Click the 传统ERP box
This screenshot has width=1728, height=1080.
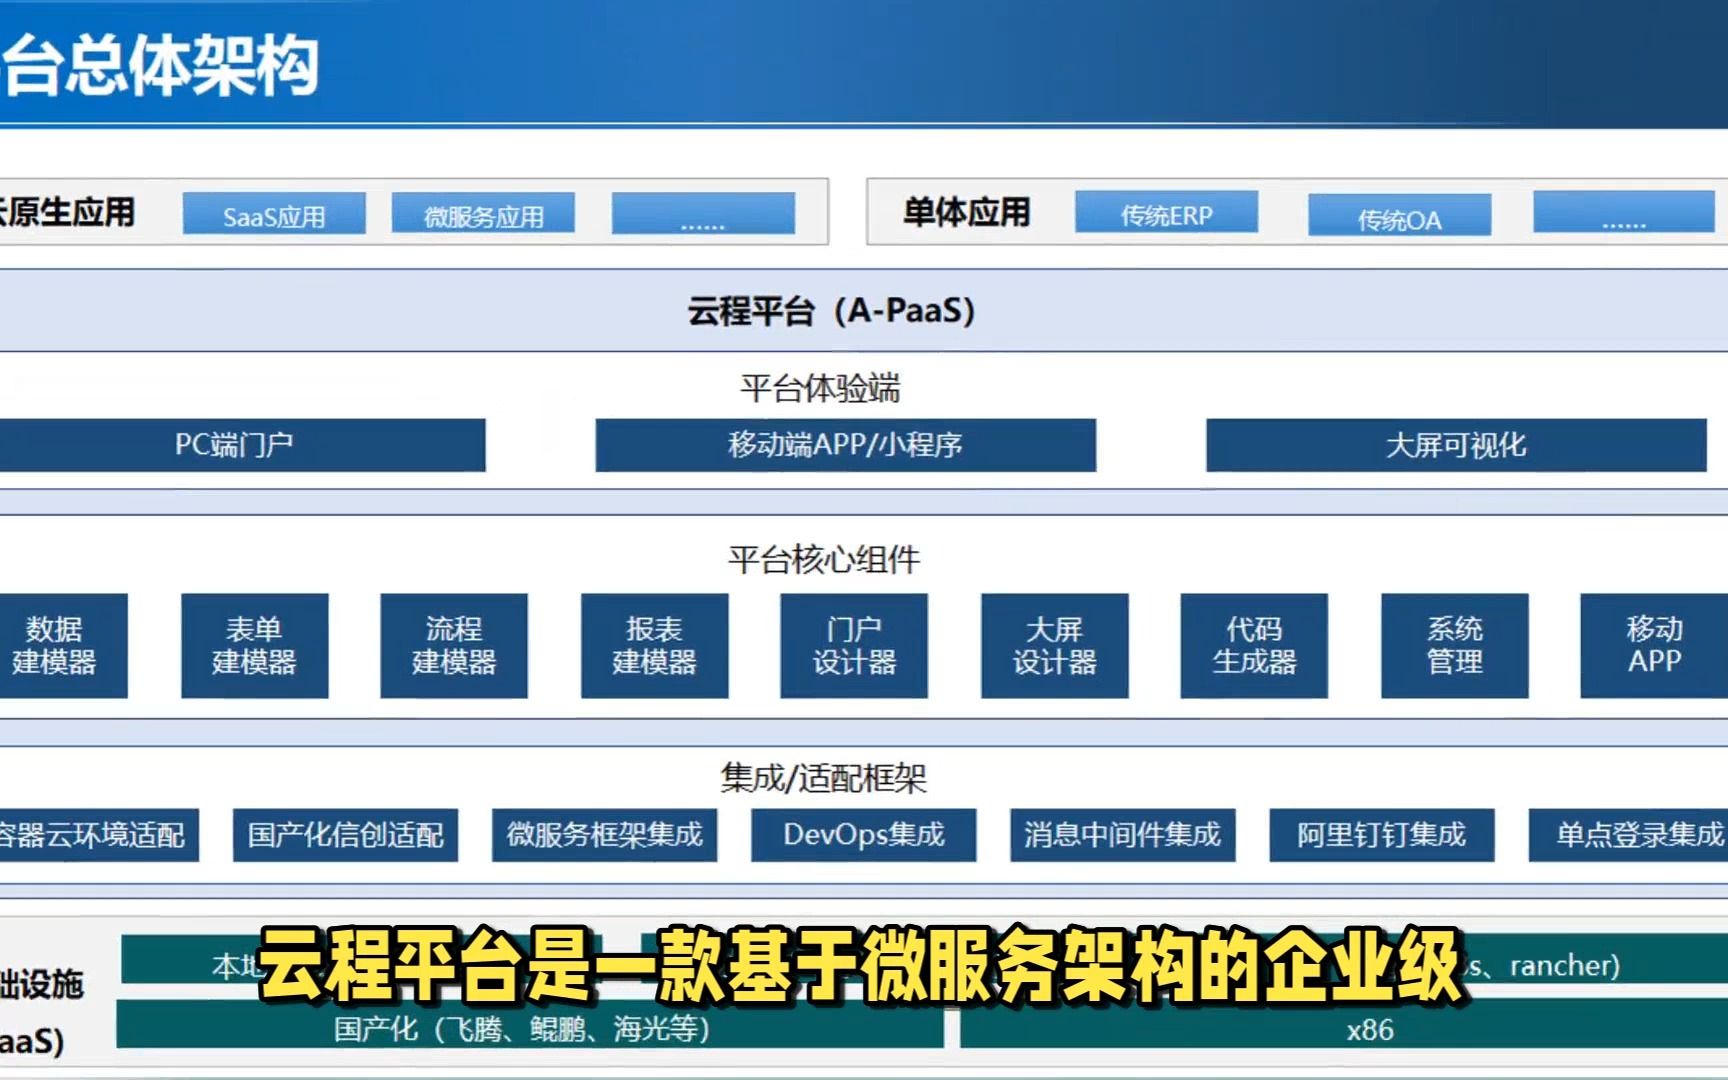[1166, 213]
